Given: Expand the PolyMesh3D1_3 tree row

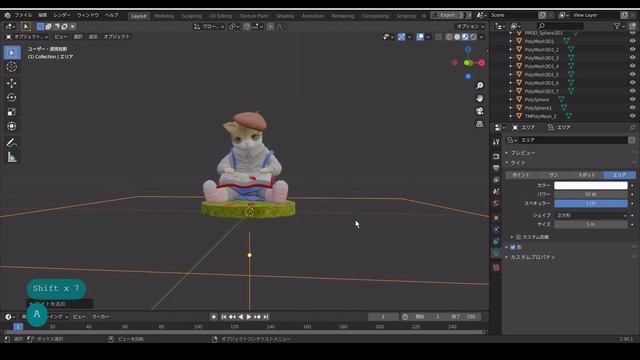Looking at the screenshot, I should point(511,58).
